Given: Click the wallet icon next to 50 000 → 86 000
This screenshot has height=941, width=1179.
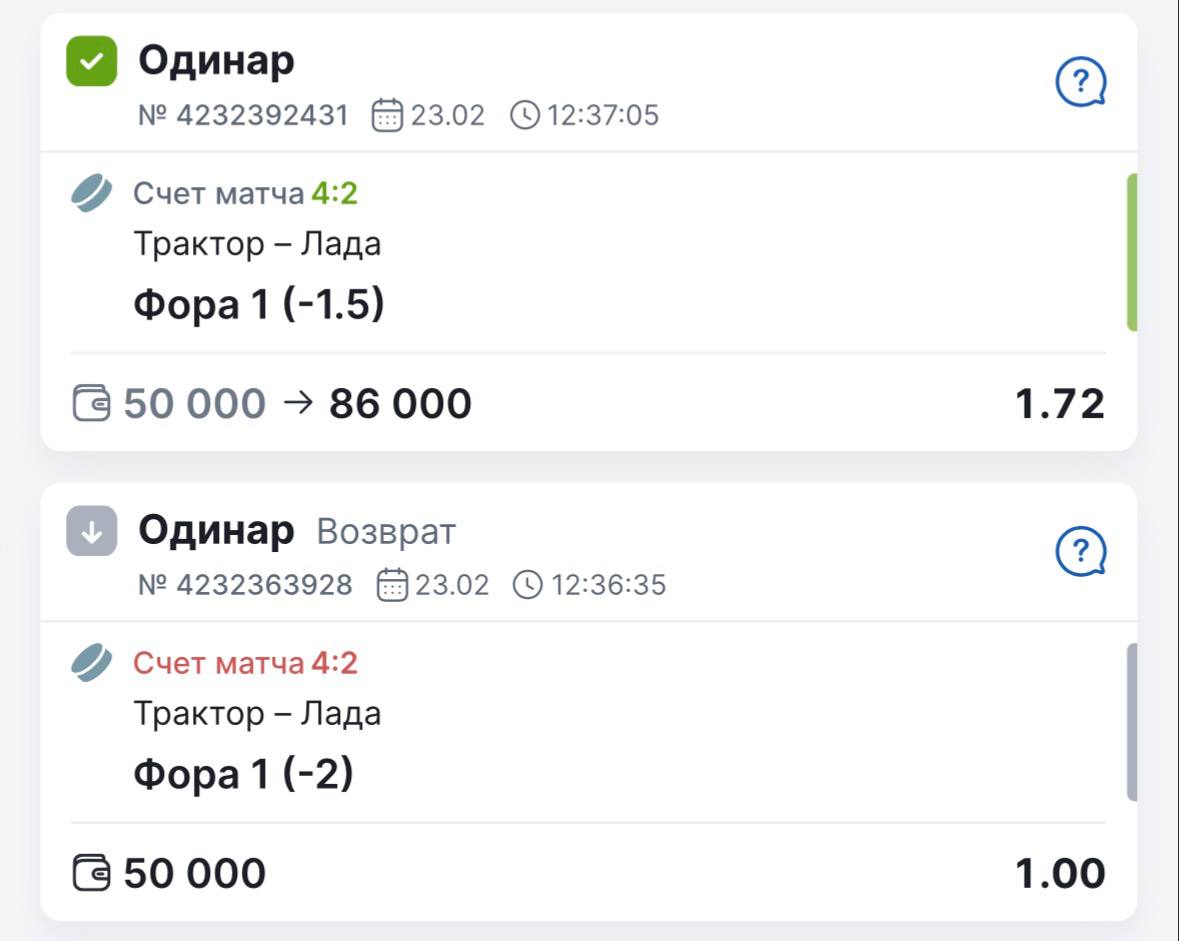Looking at the screenshot, I should coord(92,404).
